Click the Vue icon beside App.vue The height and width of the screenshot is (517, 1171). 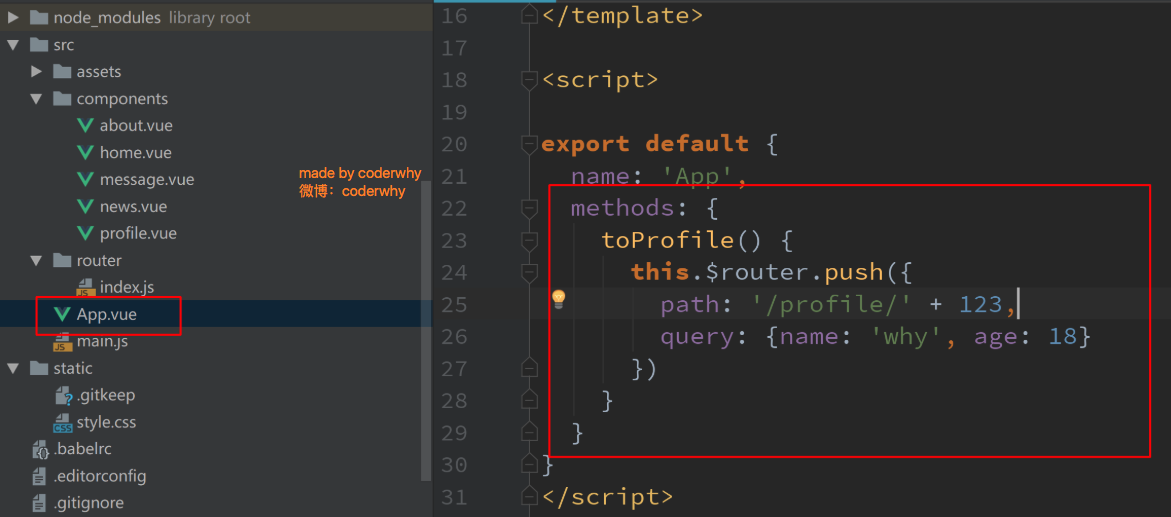pos(62,315)
